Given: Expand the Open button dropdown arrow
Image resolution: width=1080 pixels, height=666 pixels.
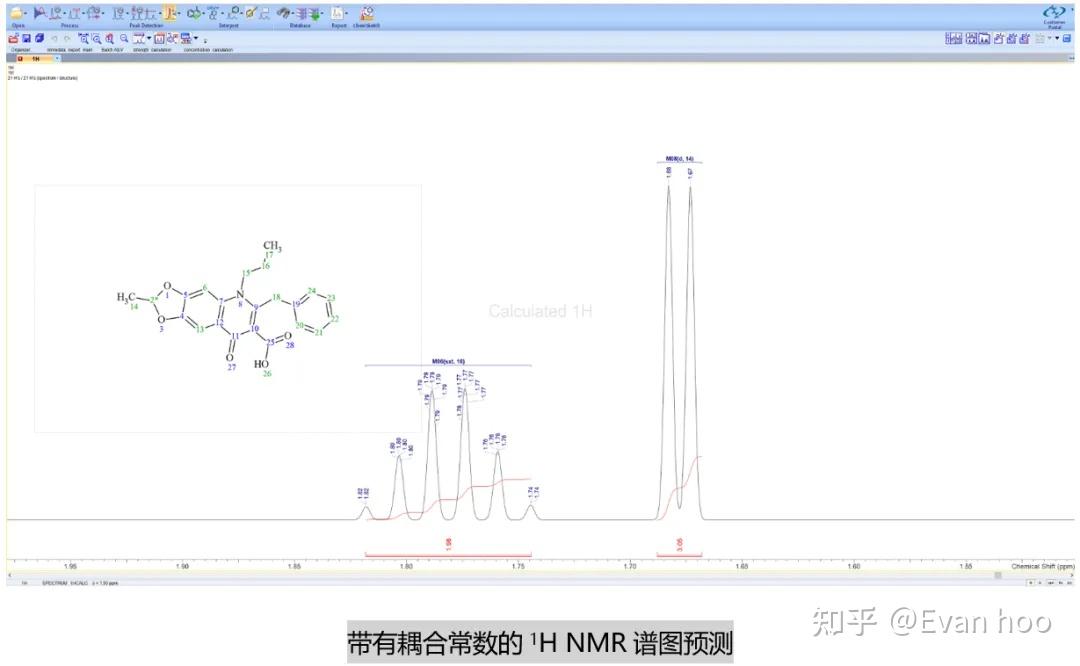Looking at the screenshot, I should pos(25,14).
